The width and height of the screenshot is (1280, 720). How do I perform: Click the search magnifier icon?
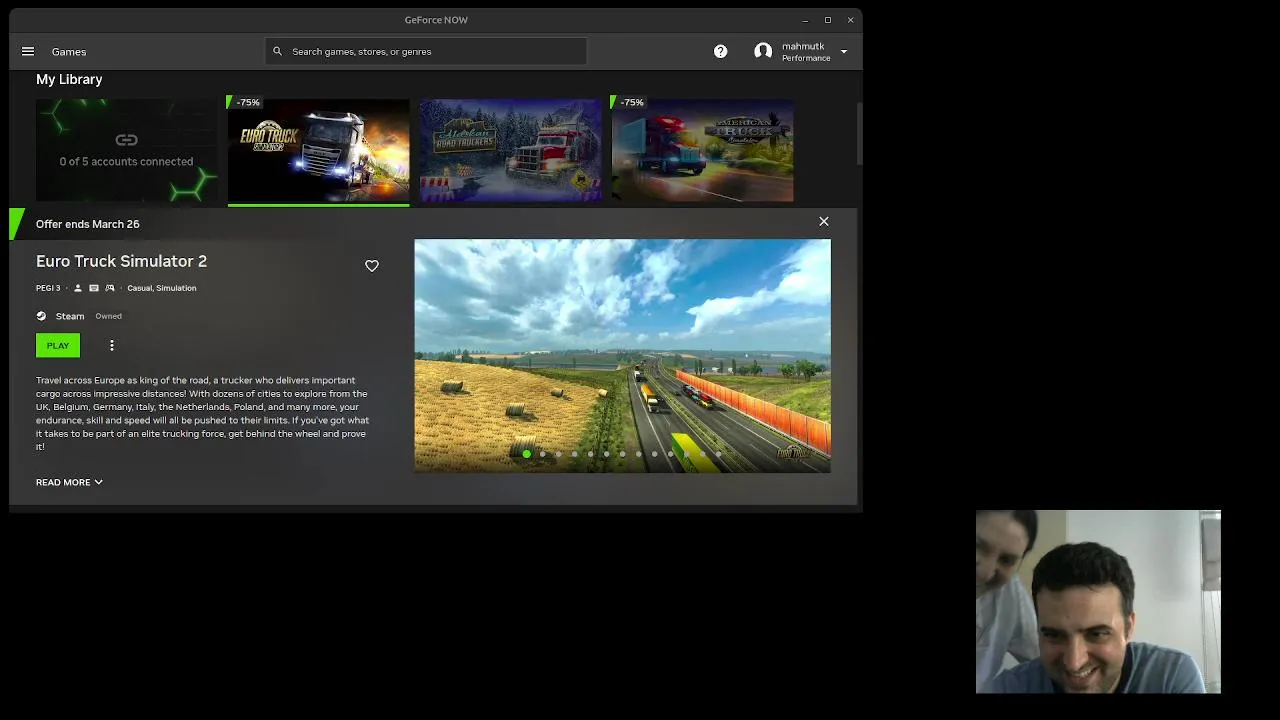tap(277, 51)
